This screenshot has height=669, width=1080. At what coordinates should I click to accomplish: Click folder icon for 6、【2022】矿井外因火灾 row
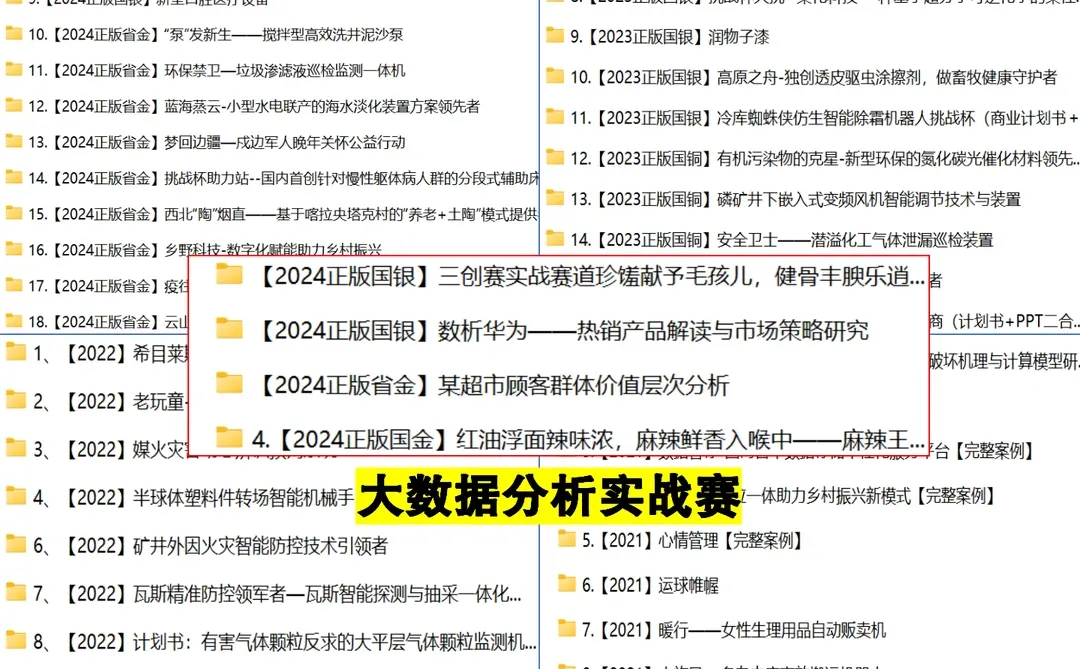coord(16,546)
